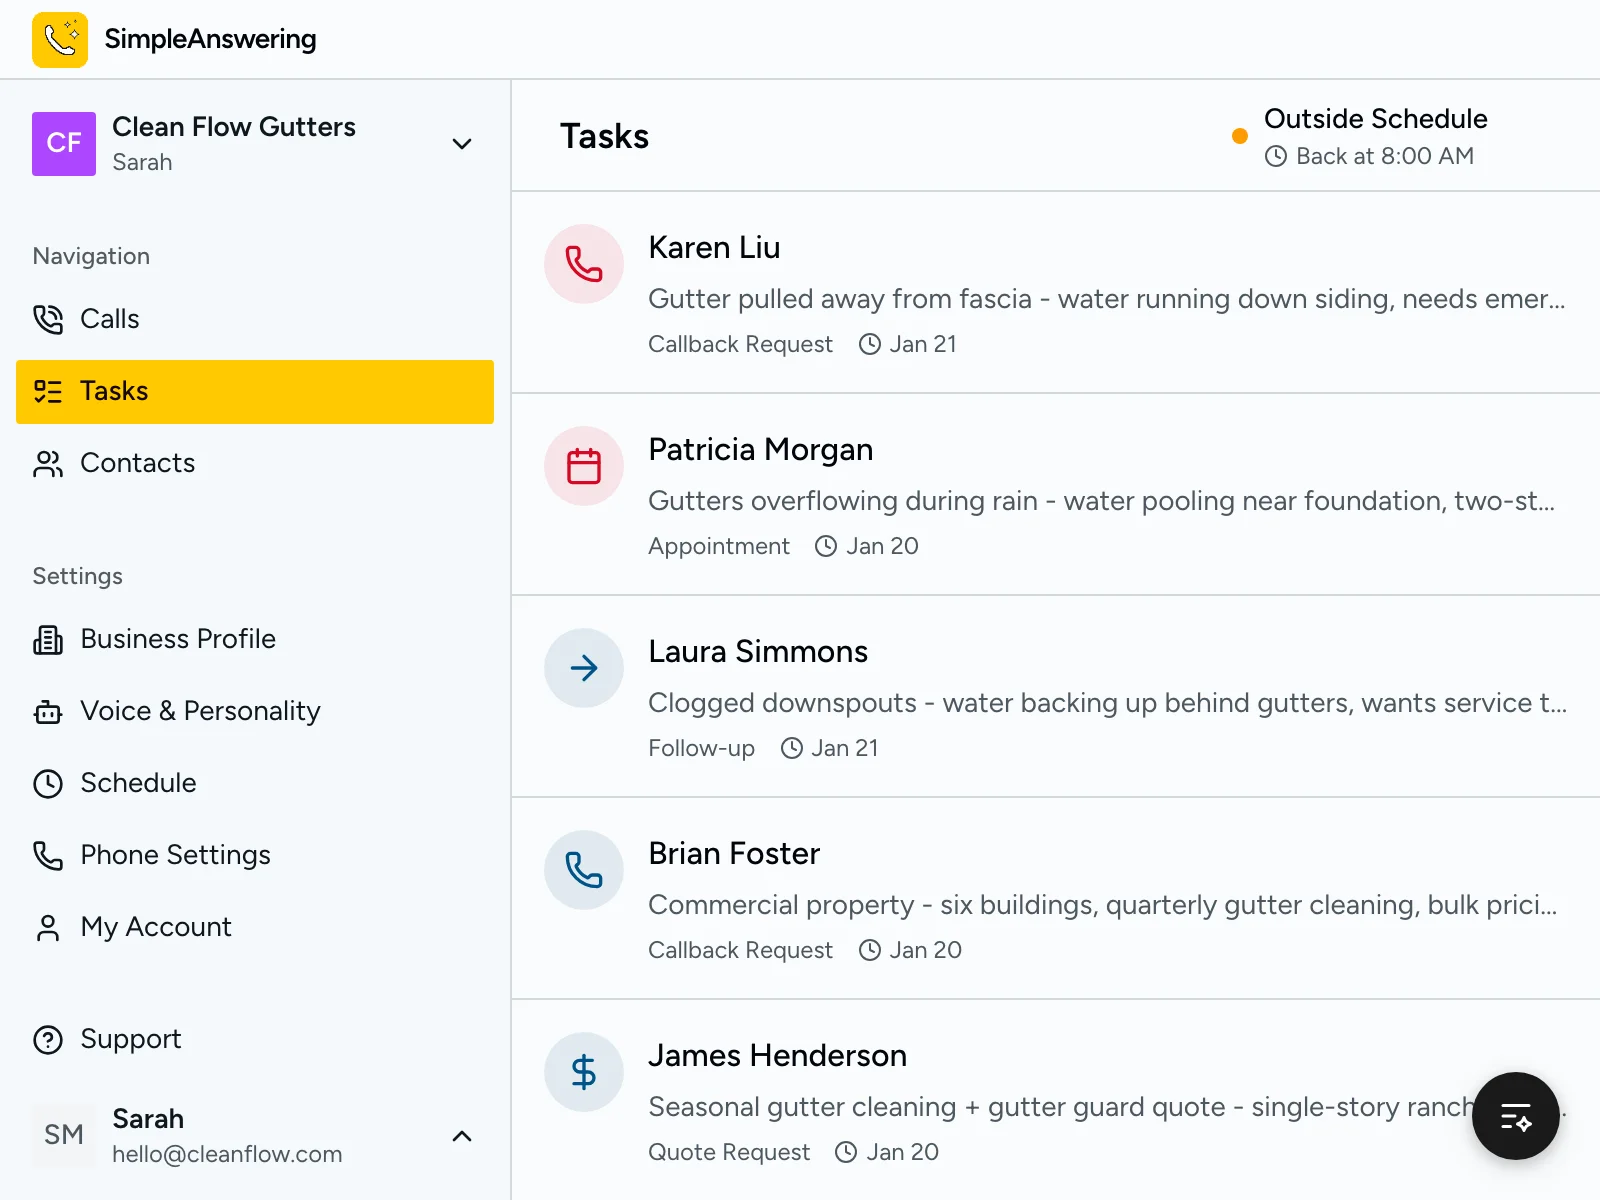
Task: Click Karen Liu's red phone callback icon
Action: point(584,264)
